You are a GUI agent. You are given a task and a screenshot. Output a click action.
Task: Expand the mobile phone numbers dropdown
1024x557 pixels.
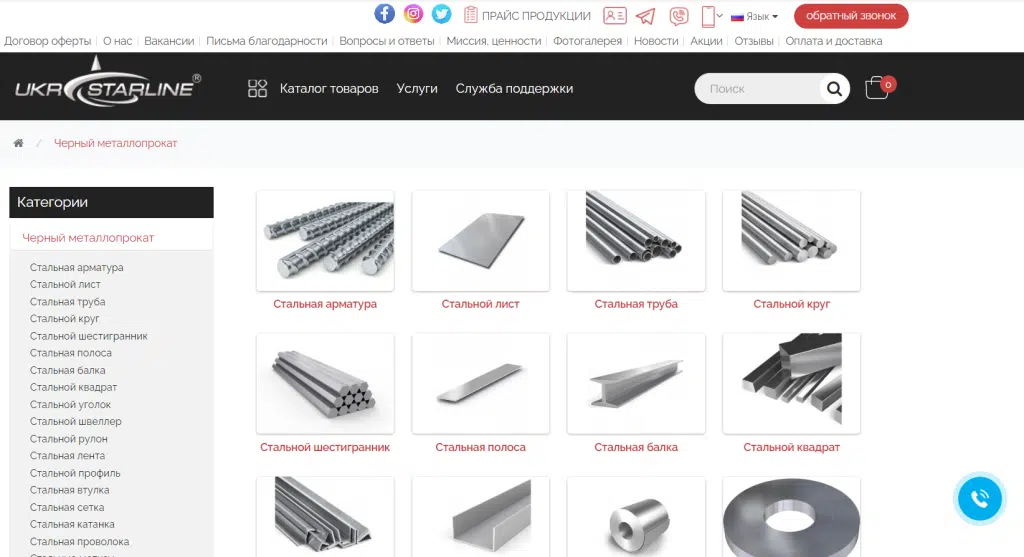point(712,16)
